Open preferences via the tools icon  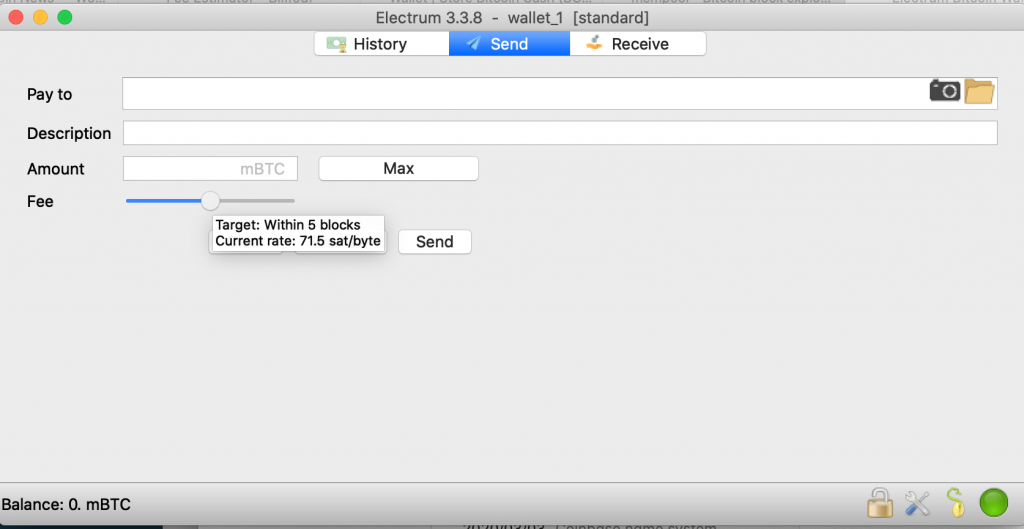917,504
